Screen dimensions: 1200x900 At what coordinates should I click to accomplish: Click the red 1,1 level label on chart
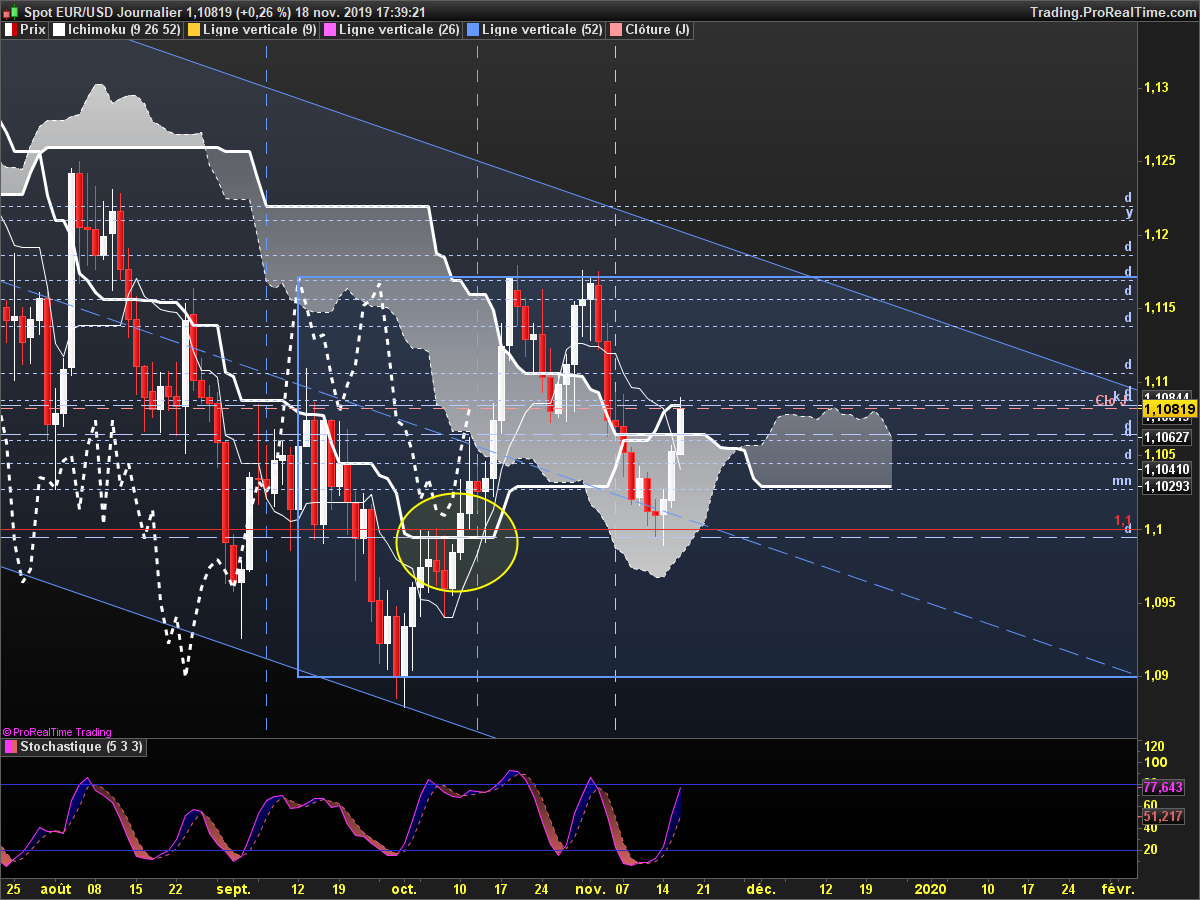pyautogui.click(x=1123, y=521)
